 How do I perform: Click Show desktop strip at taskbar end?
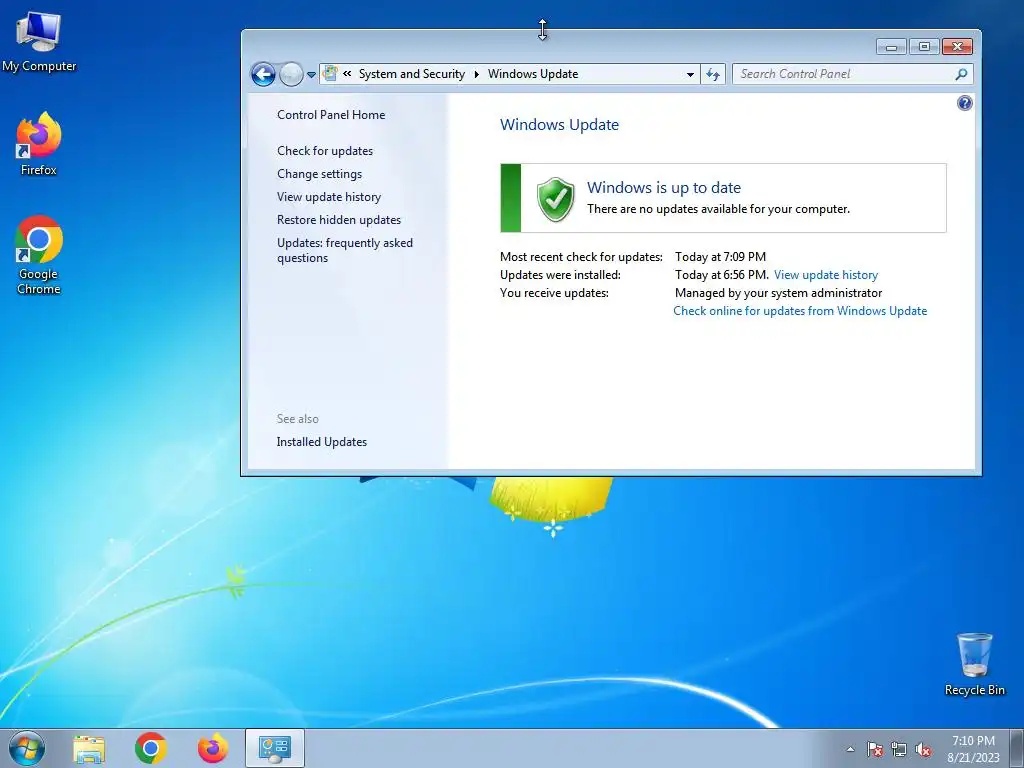pos(1016,749)
